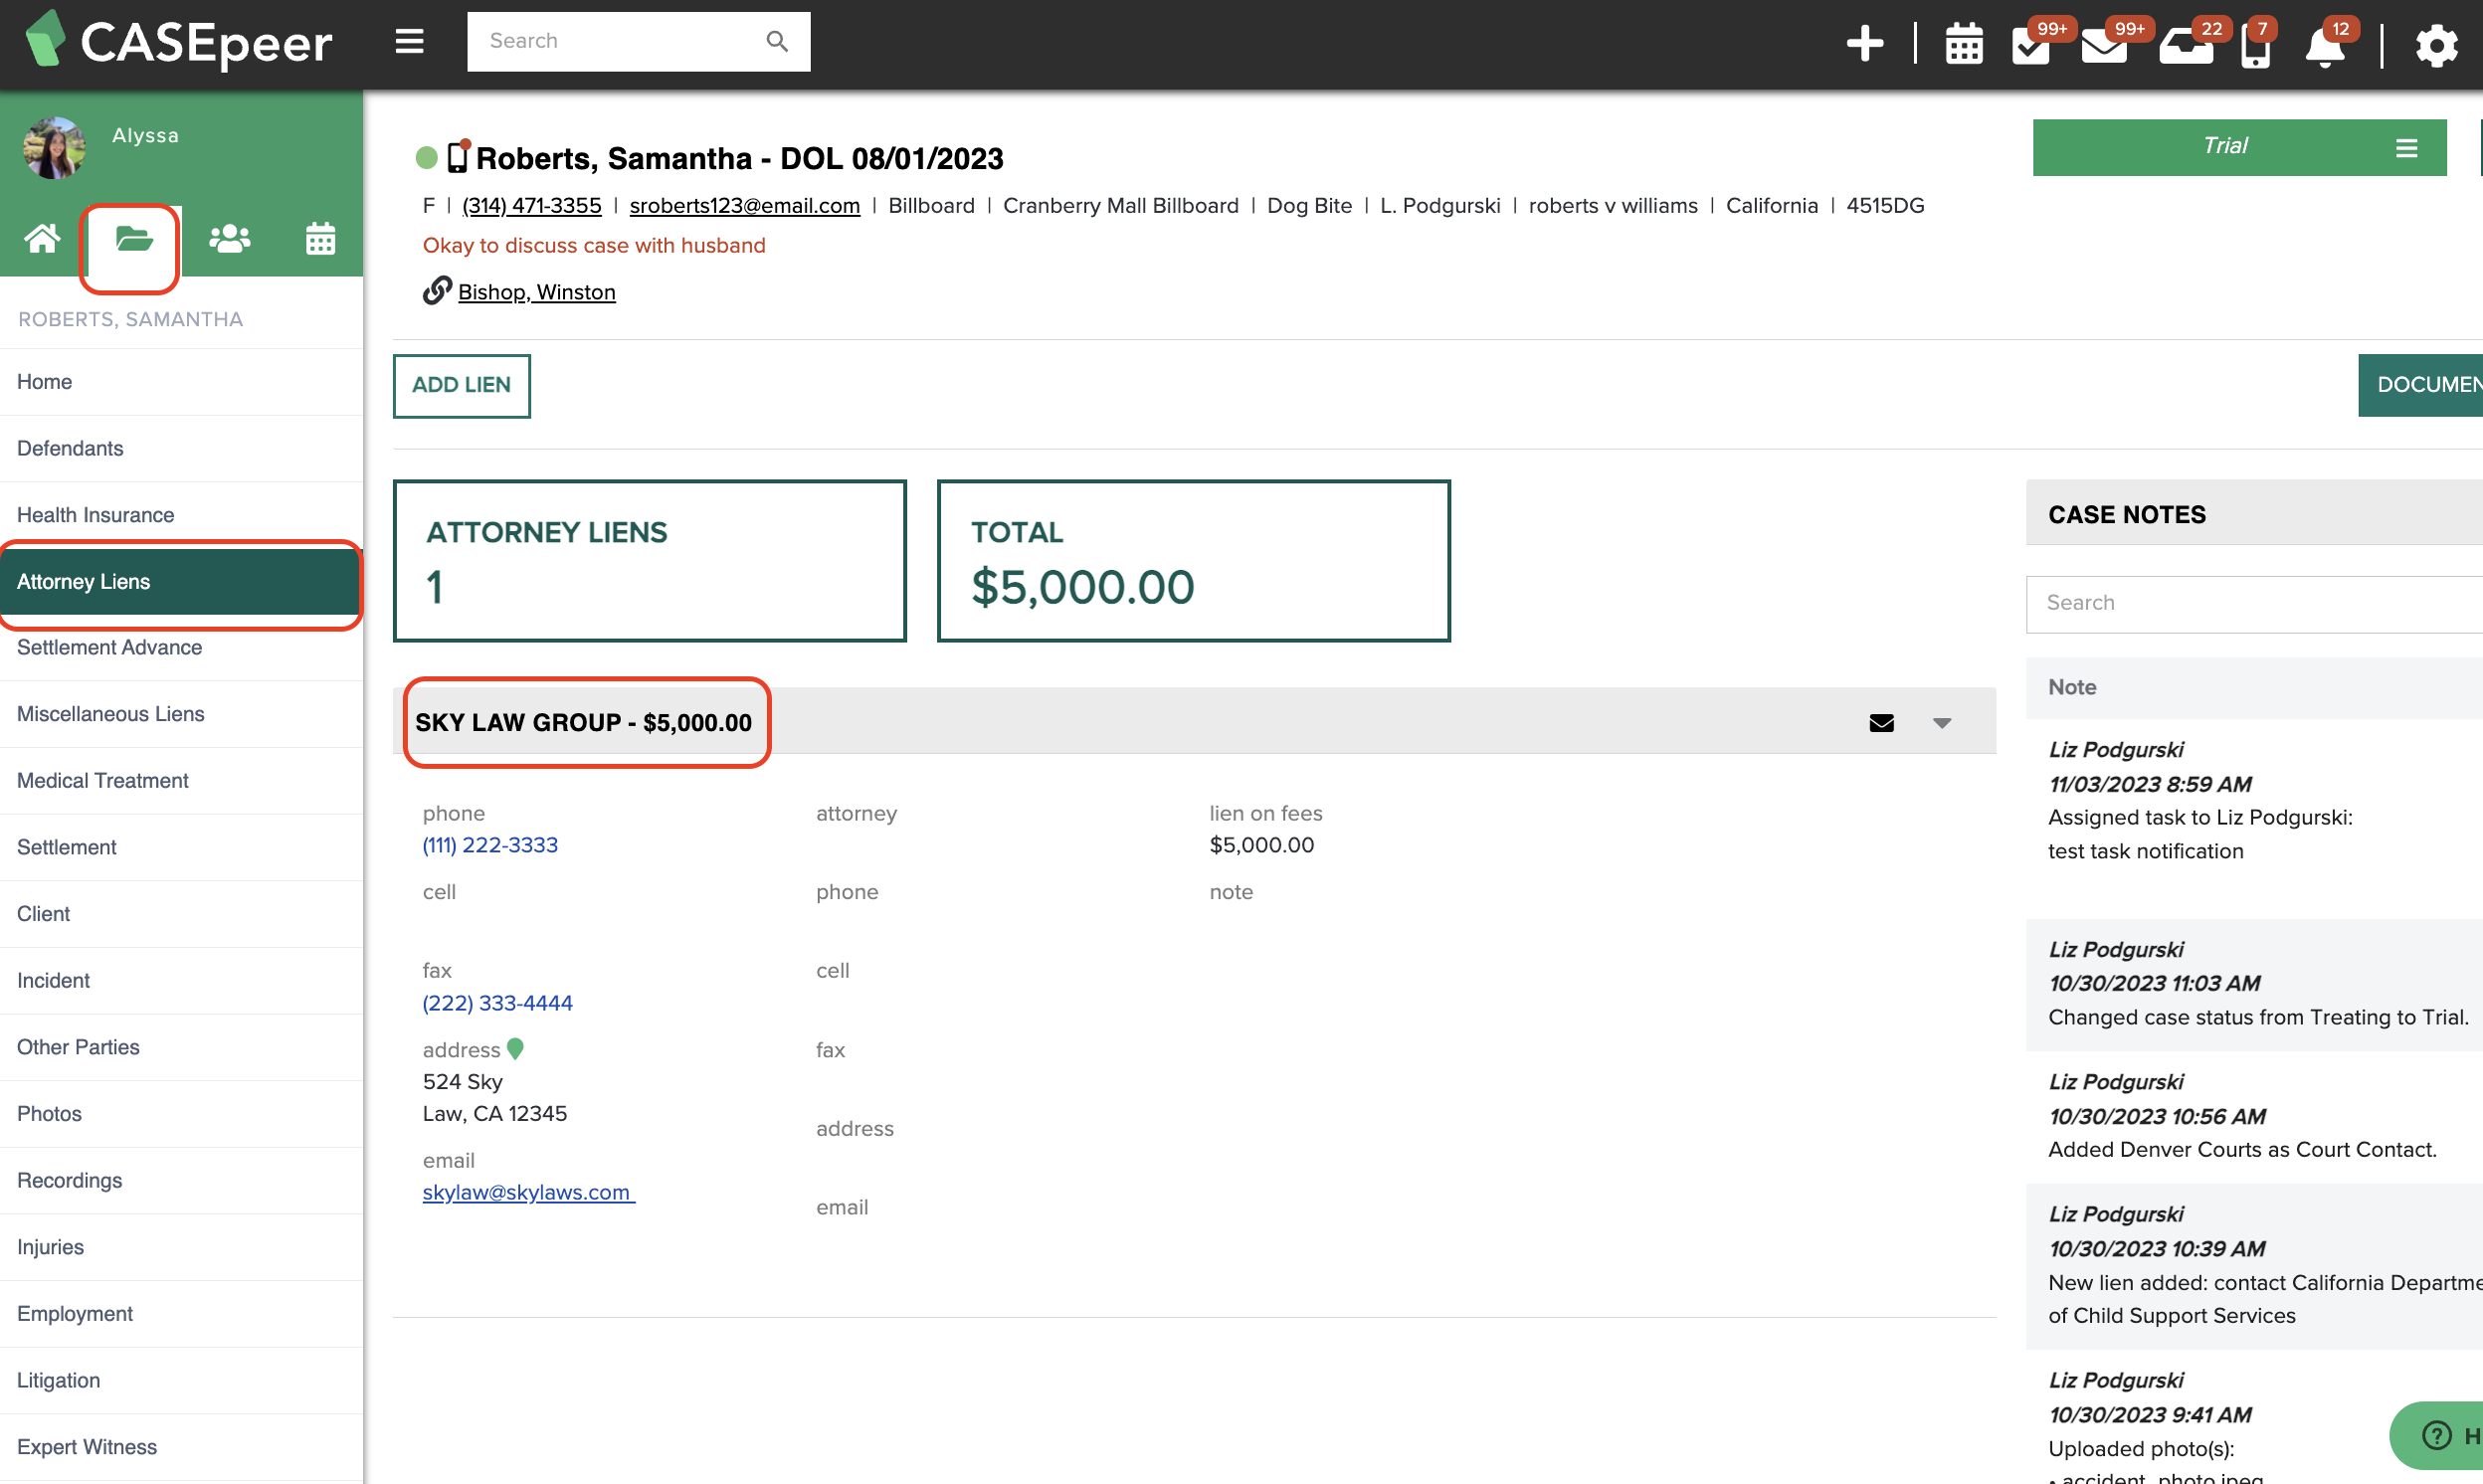
Task: Click the Case Notes search field
Action: (2253, 603)
